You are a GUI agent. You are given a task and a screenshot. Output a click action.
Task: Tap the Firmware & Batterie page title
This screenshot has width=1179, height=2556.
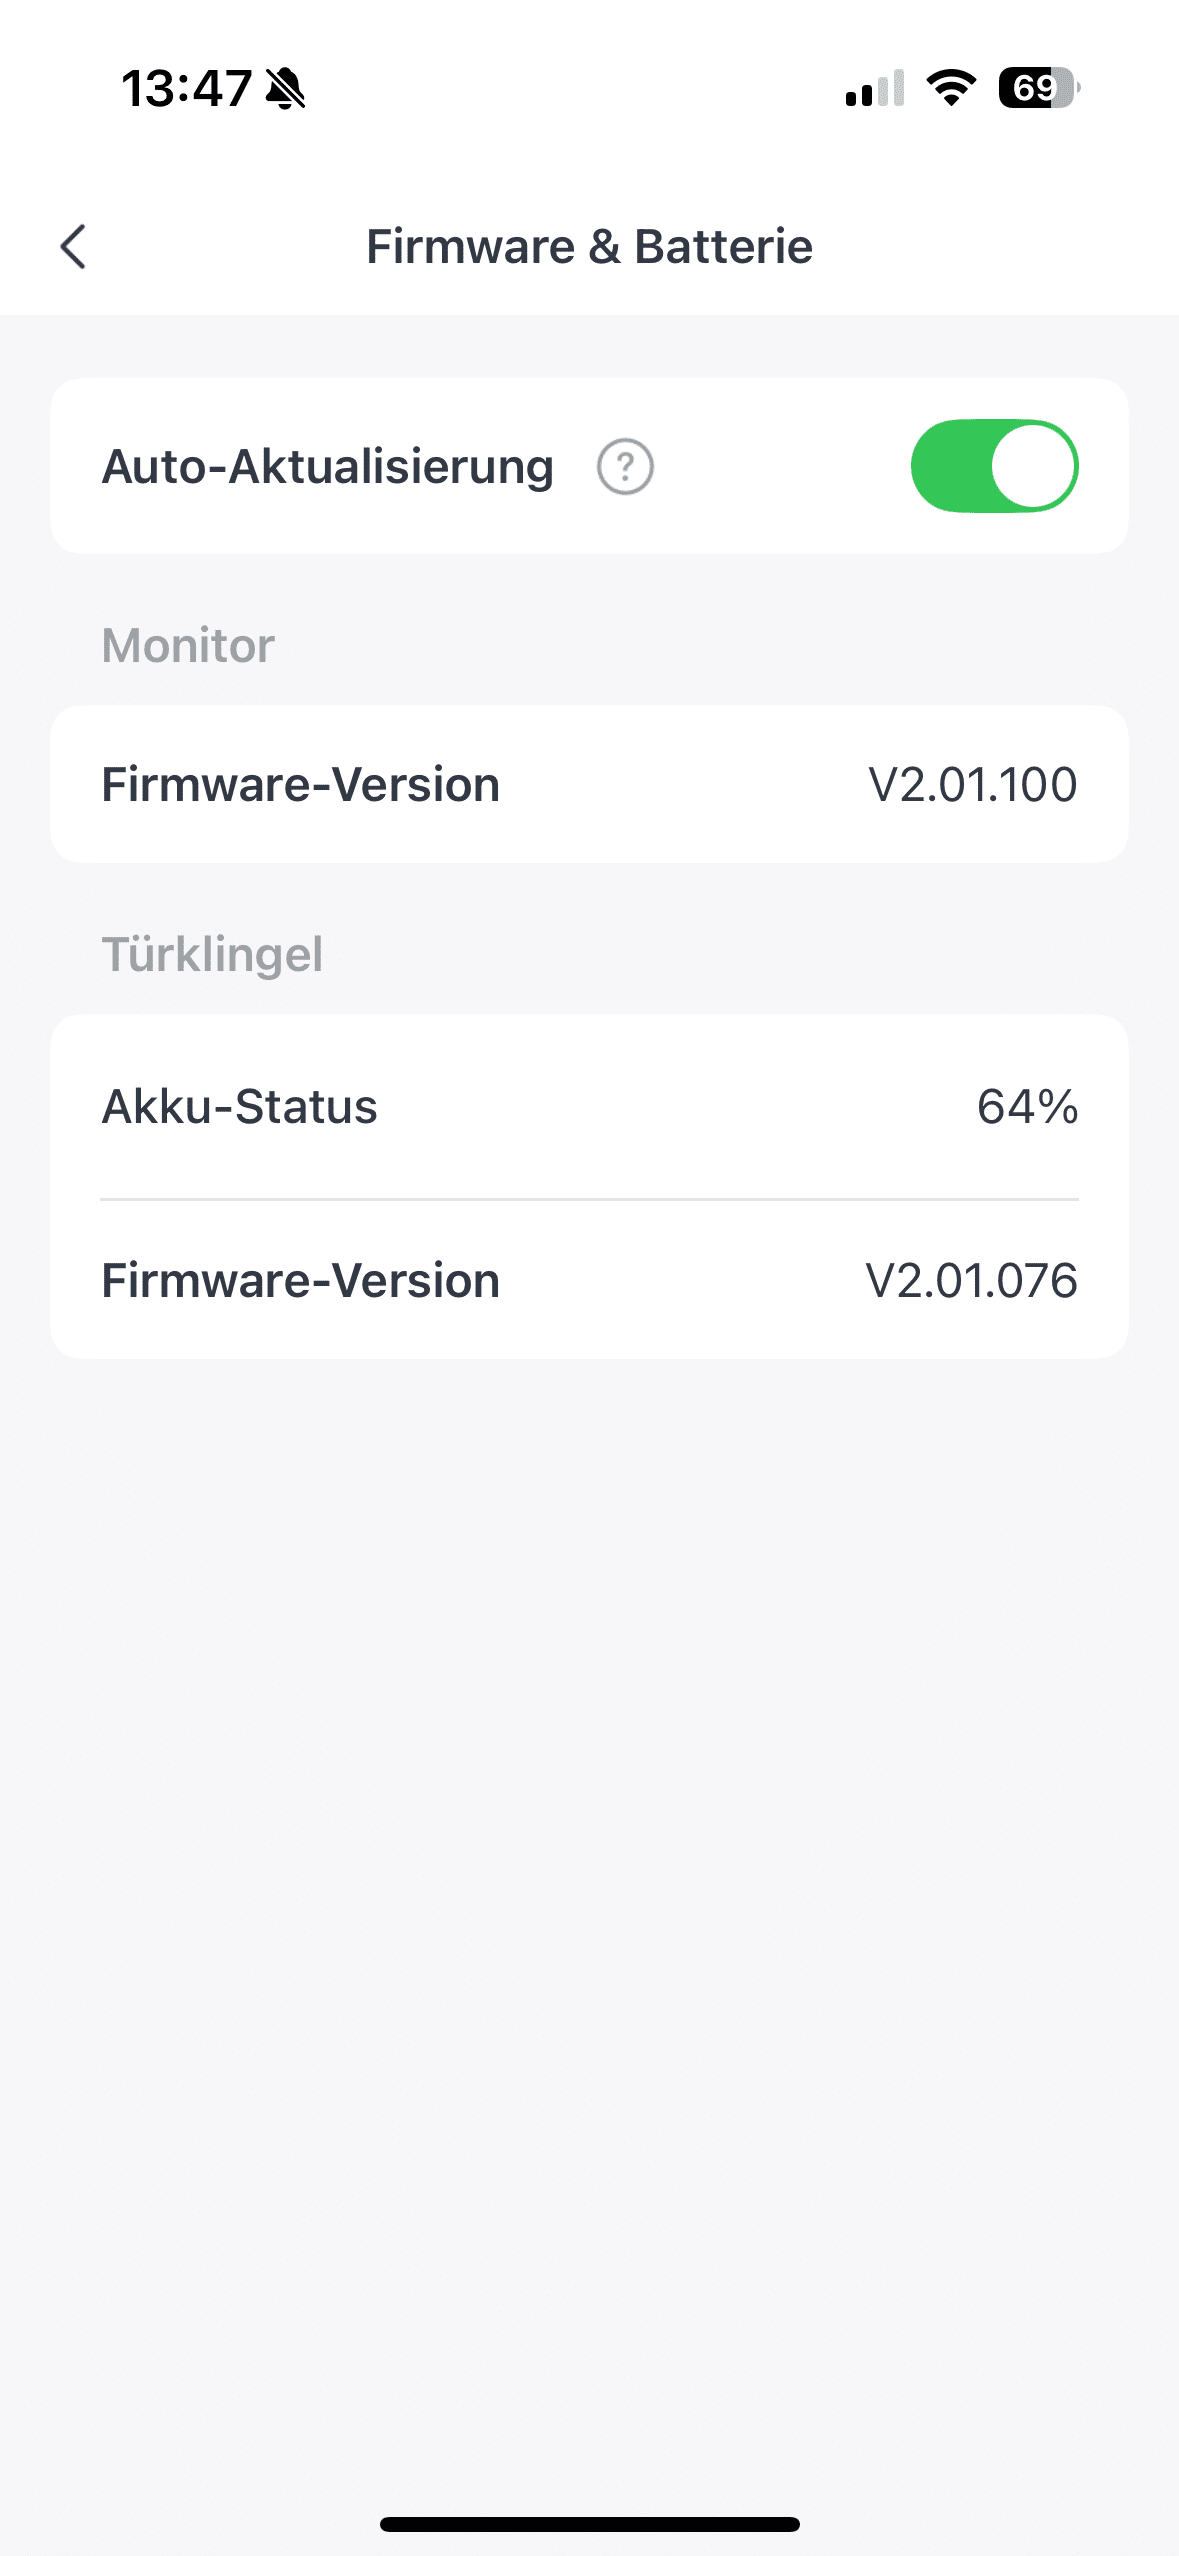pyautogui.click(x=589, y=247)
